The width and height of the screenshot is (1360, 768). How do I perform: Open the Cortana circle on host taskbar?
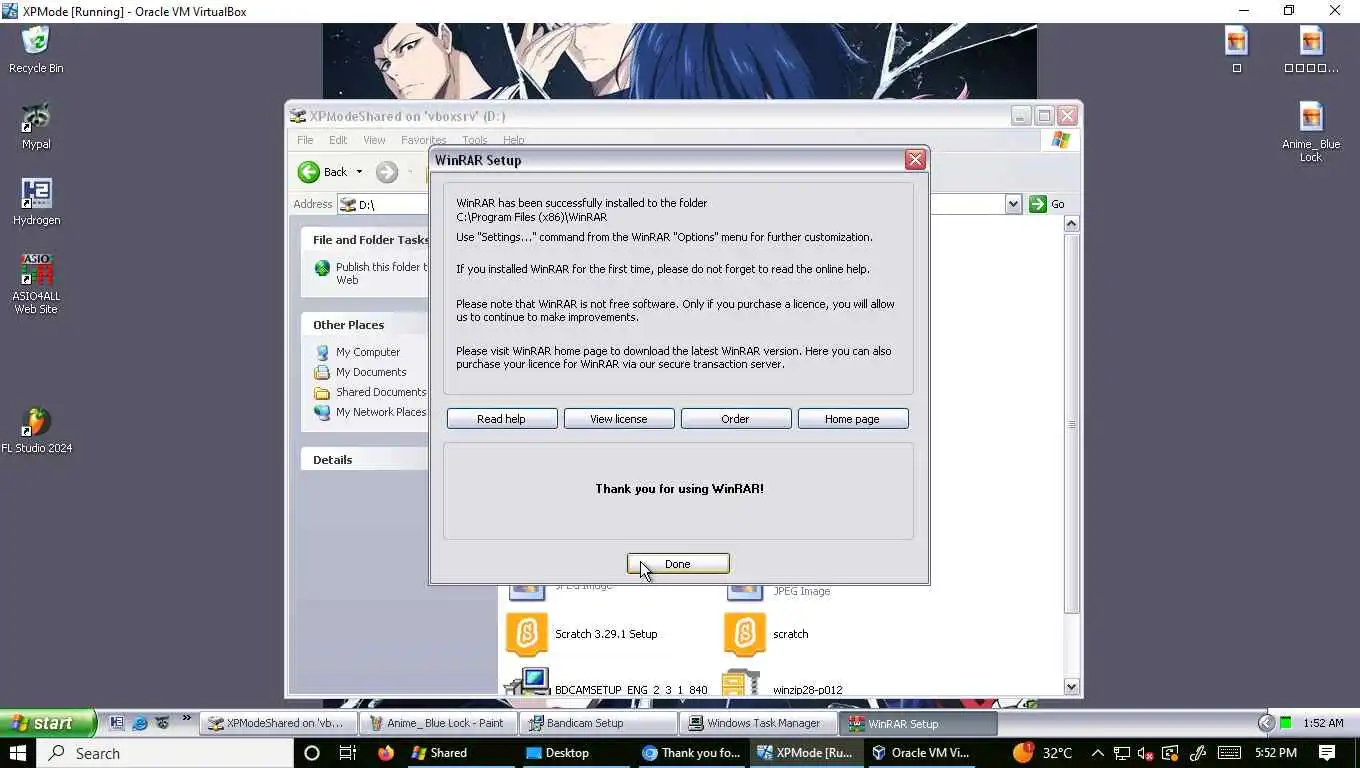[310, 753]
